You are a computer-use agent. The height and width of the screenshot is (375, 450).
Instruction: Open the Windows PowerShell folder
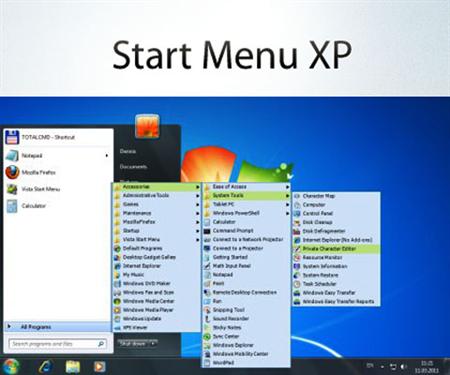(x=247, y=213)
